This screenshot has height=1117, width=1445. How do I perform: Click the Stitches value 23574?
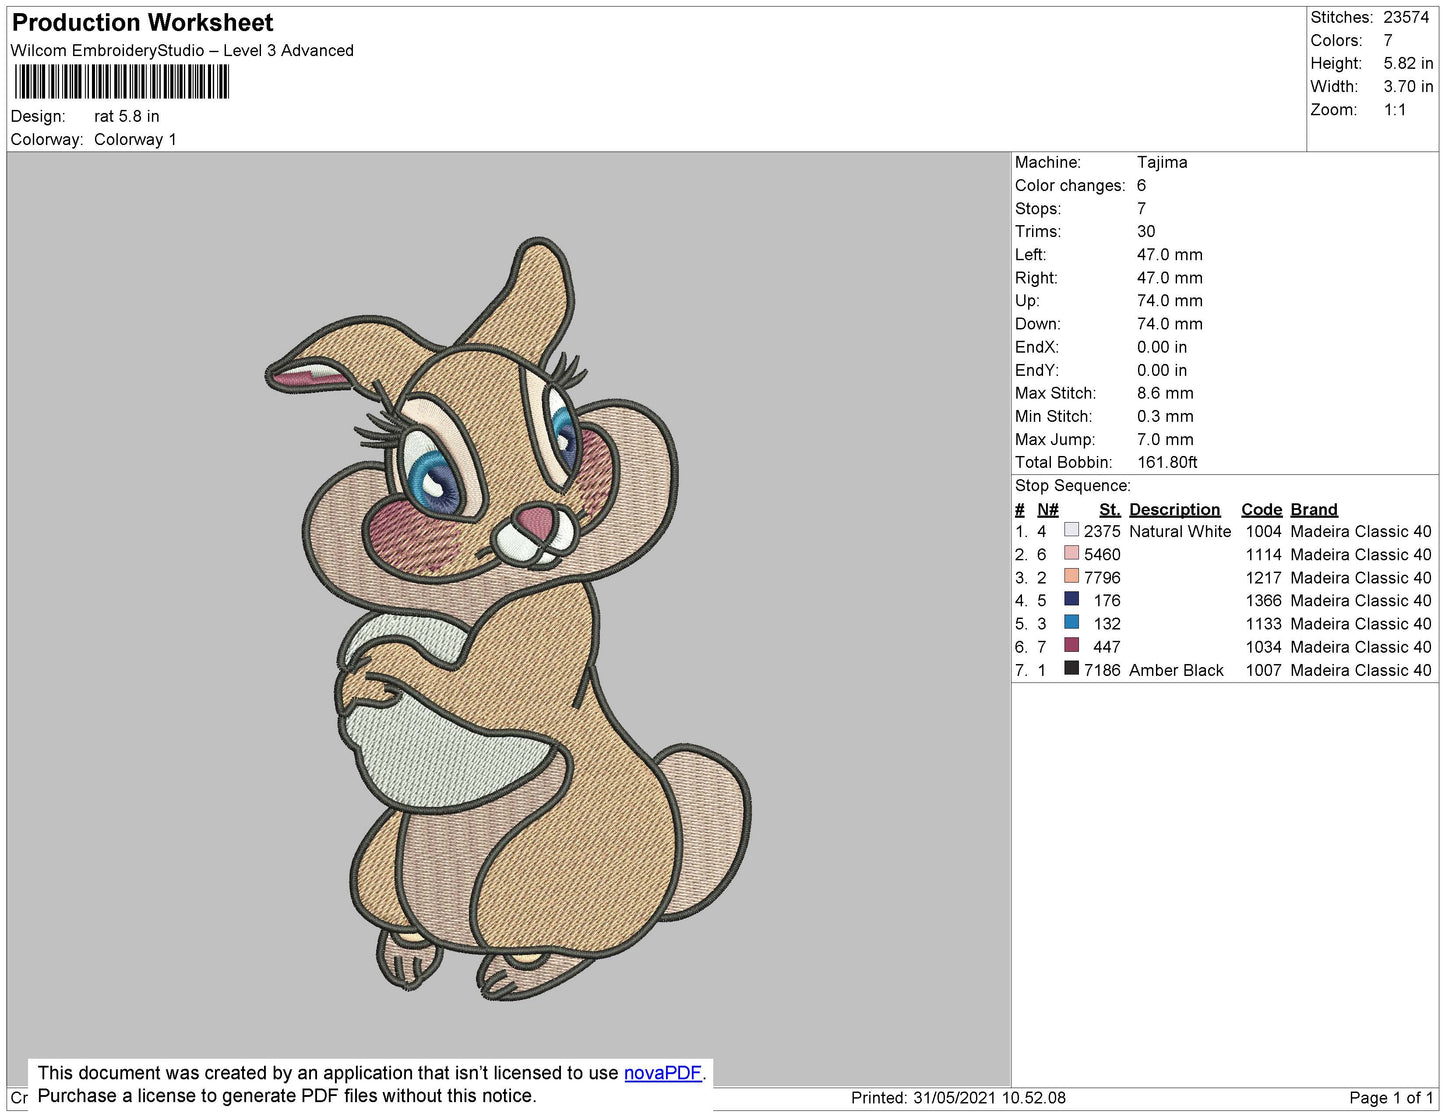click(1406, 18)
